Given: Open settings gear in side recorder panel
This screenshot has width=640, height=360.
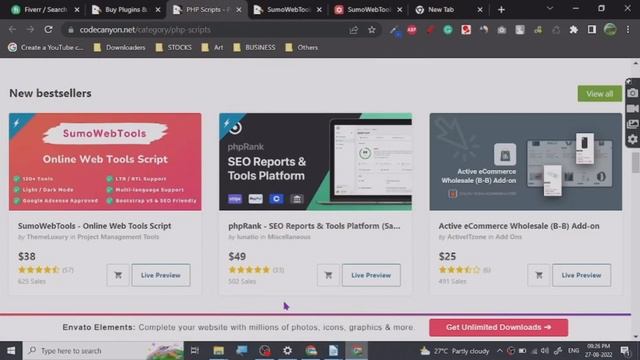Looking at the screenshot, I should [x=632, y=140].
